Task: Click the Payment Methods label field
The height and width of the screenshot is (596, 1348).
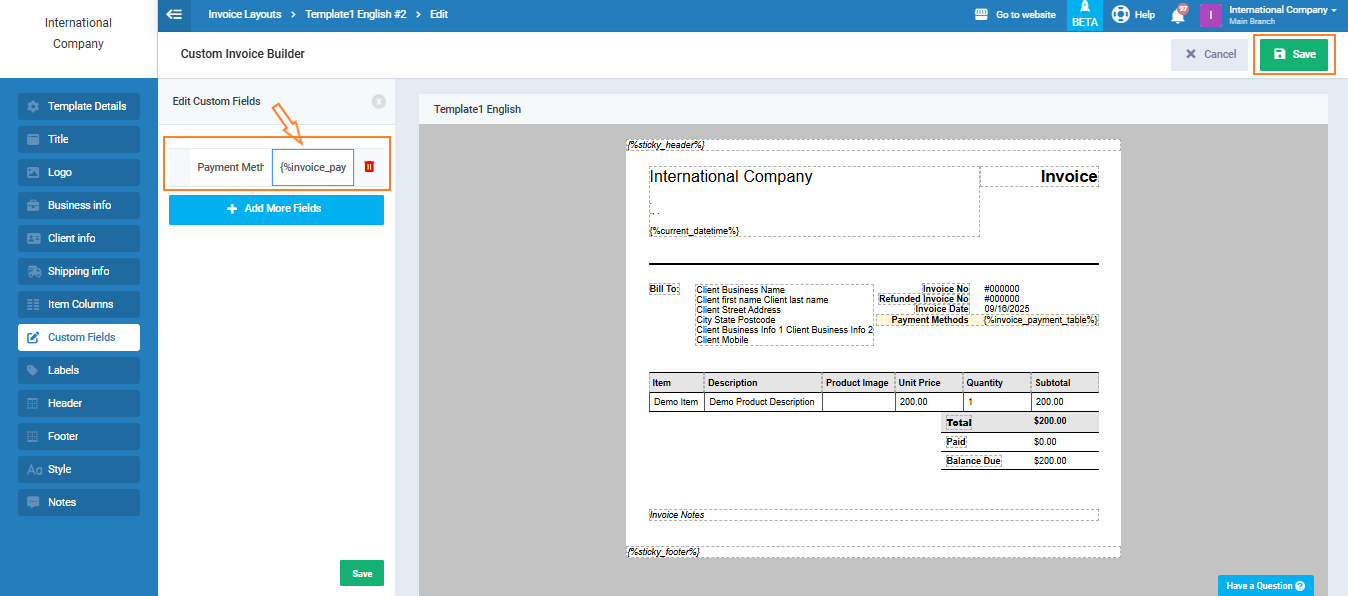Action: tap(230, 167)
